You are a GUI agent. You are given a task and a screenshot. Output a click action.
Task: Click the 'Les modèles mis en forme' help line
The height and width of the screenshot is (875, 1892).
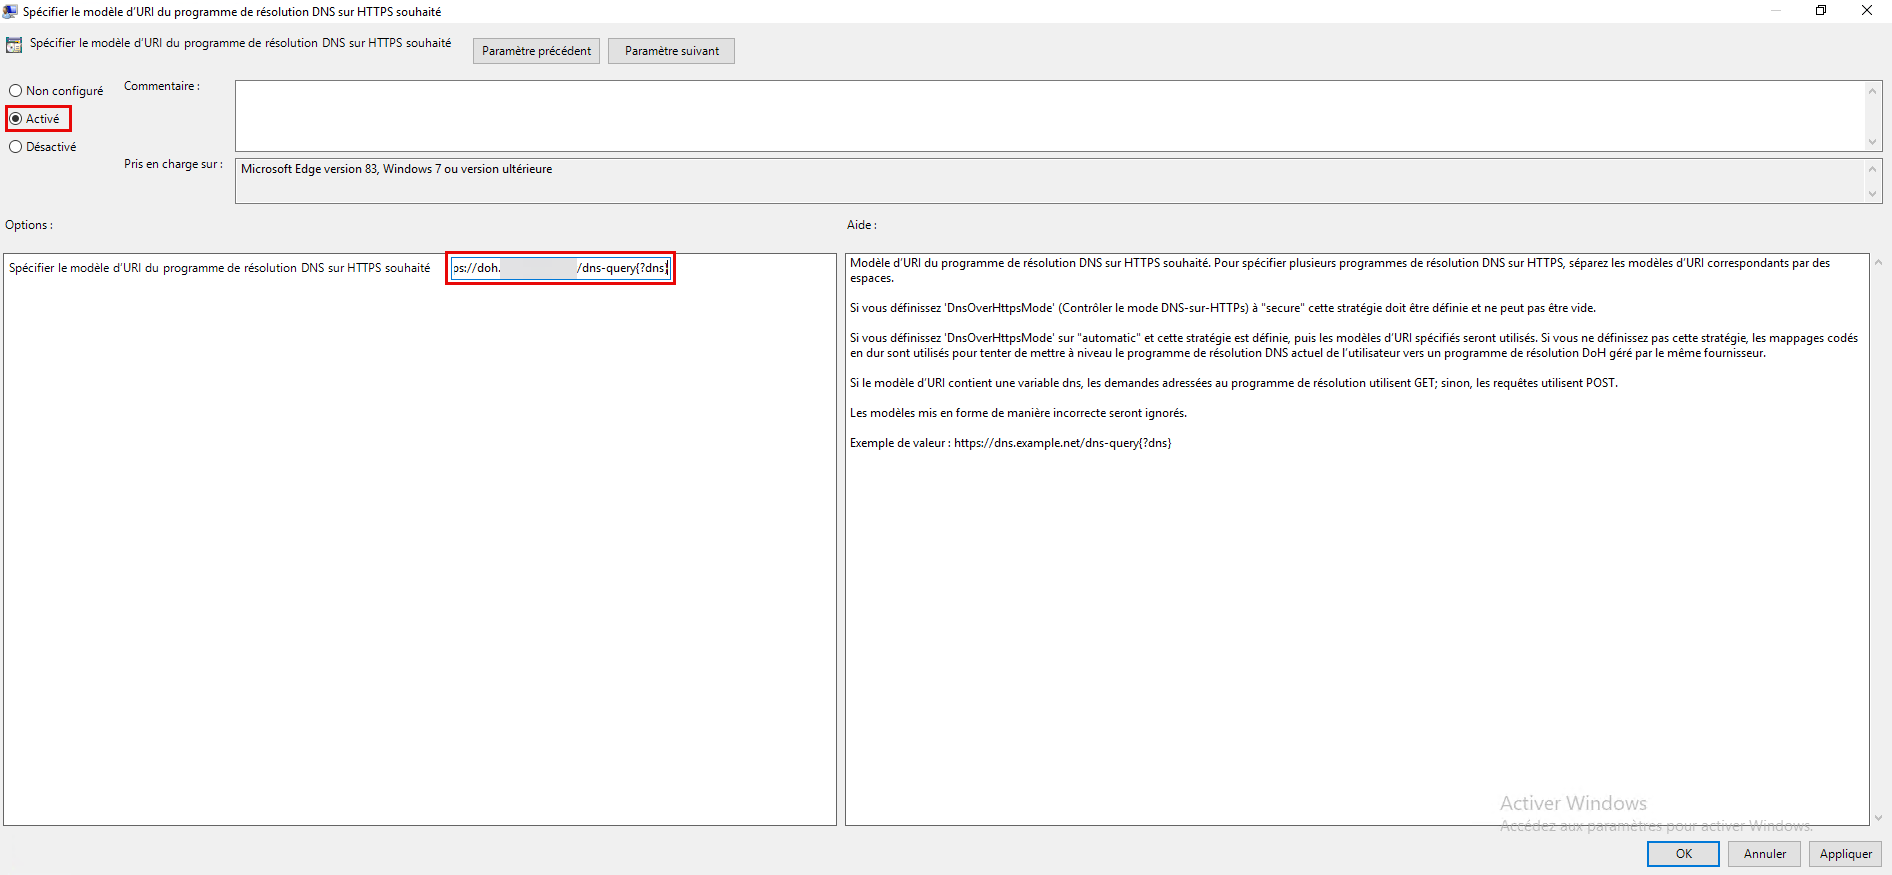click(x=1018, y=413)
